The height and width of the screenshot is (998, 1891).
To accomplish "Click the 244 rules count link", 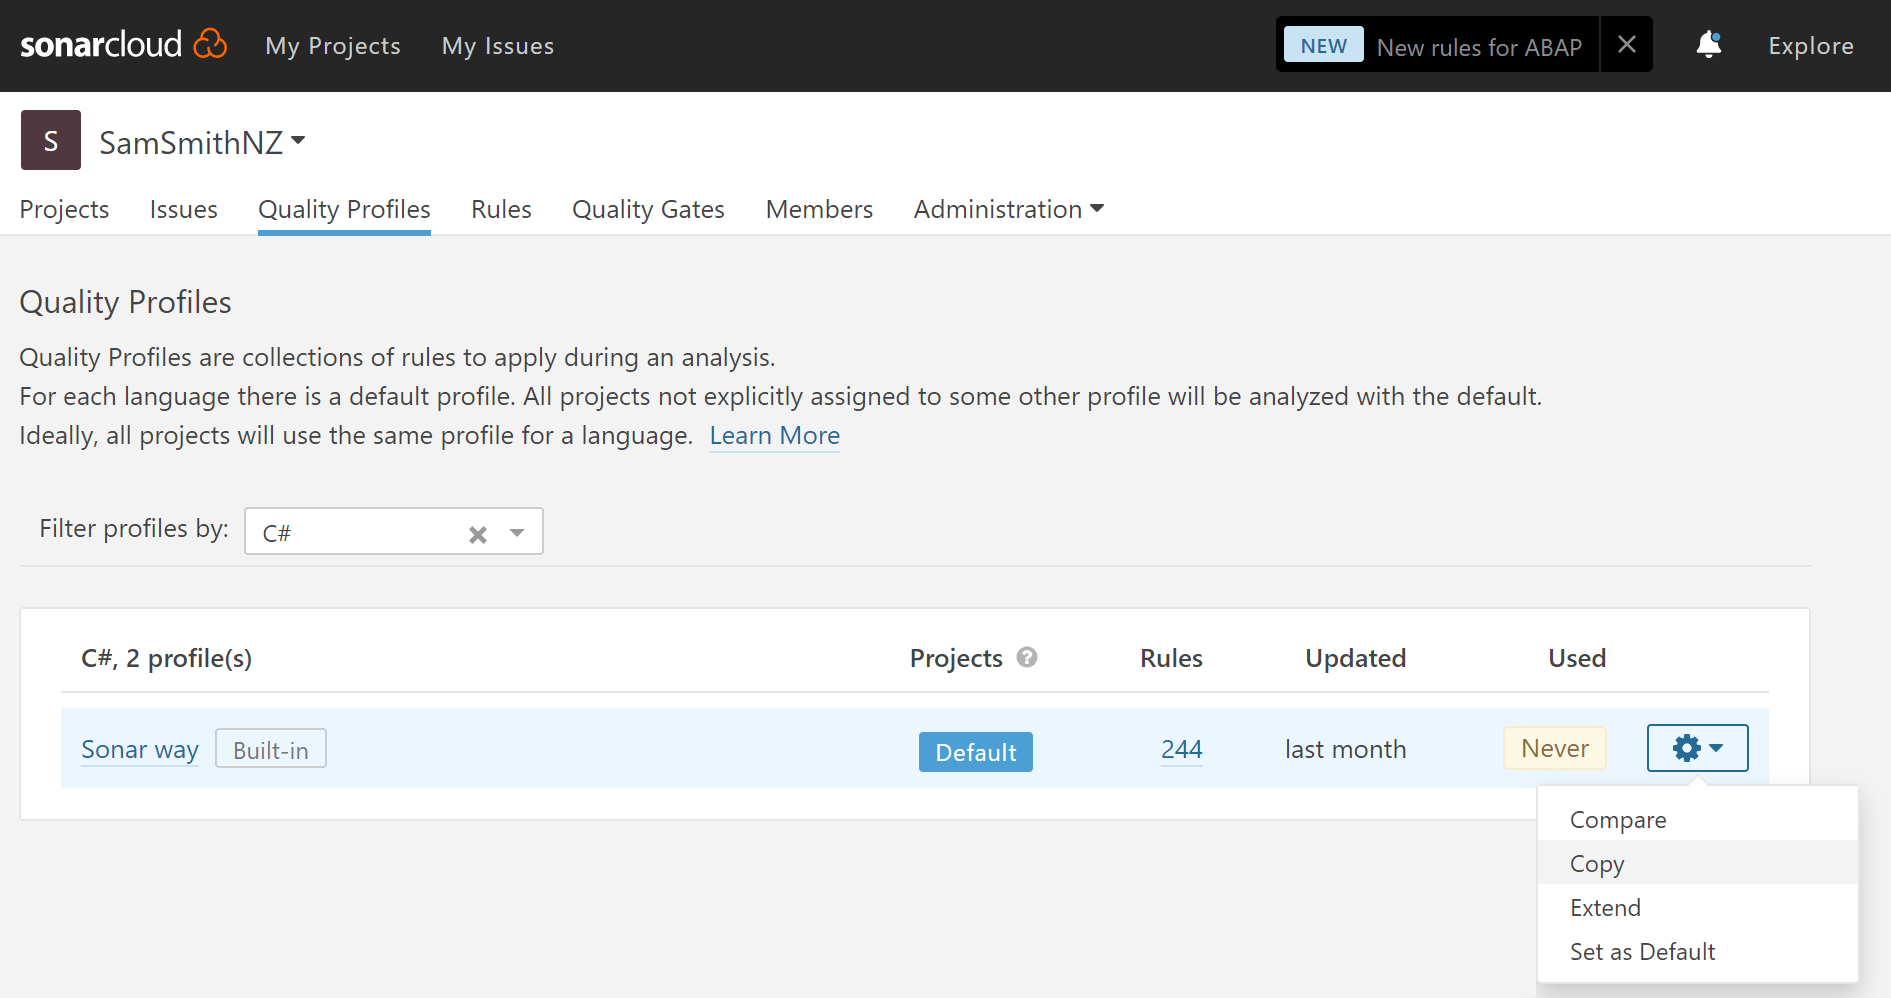I will click(x=1181, y=749).
